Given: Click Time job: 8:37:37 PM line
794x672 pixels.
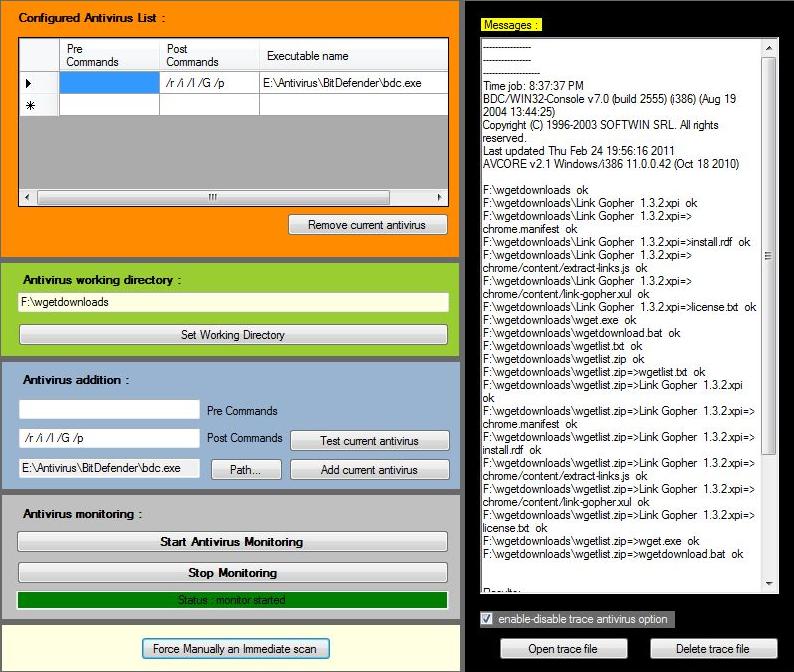Looking at the screenshot, I should (533, 86).
